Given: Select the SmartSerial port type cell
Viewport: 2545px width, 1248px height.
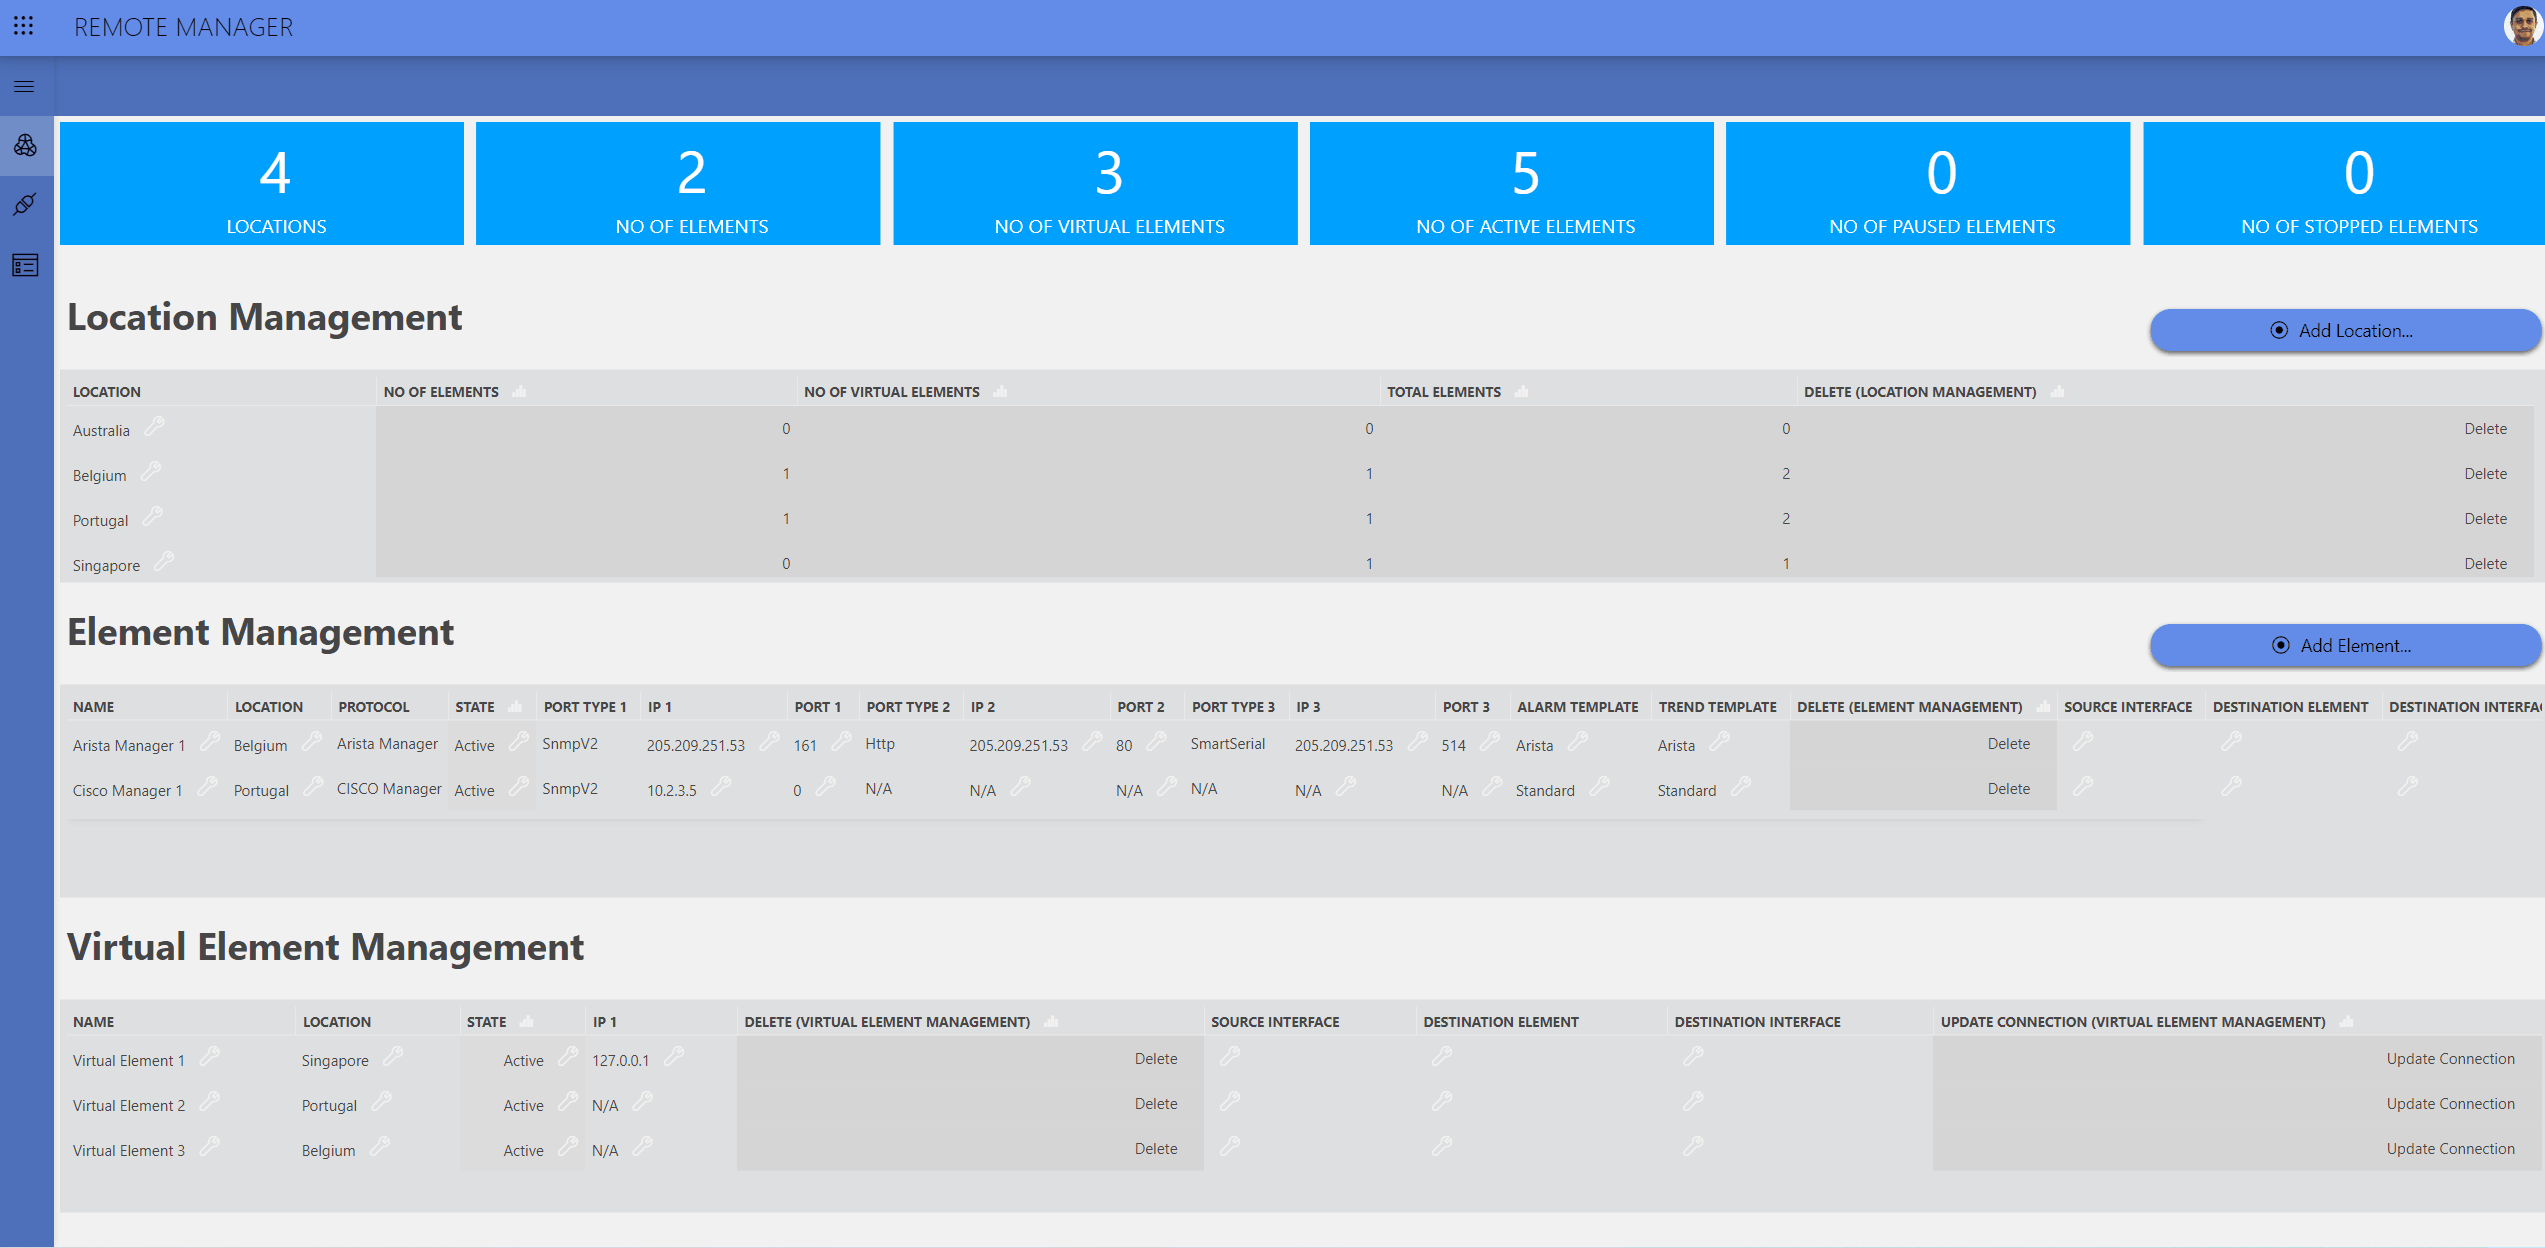Looking at the screenshot, I should (x=1227, y=744).
